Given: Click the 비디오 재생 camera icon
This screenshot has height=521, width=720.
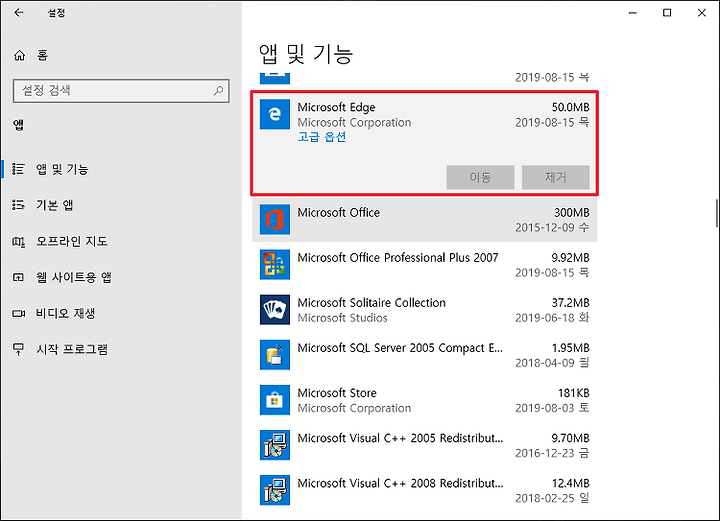Looking at the screenshot, I should pos(18,313).
